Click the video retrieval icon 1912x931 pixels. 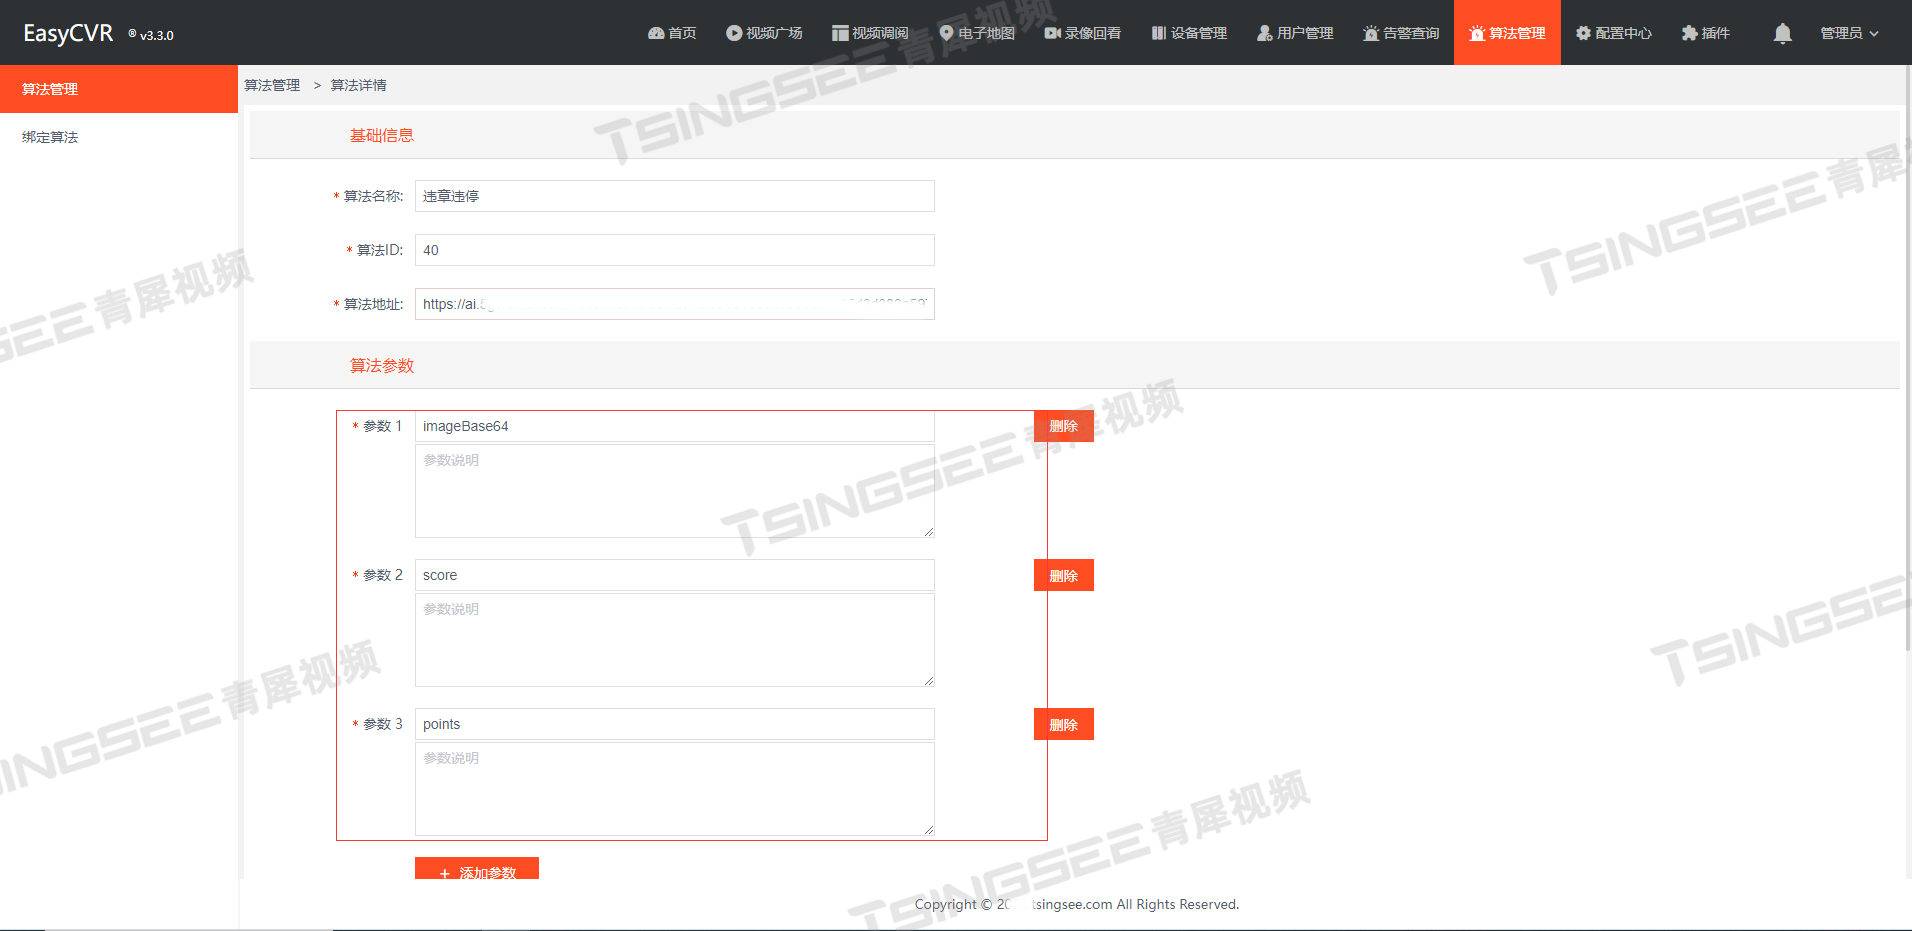pos(840,33)
